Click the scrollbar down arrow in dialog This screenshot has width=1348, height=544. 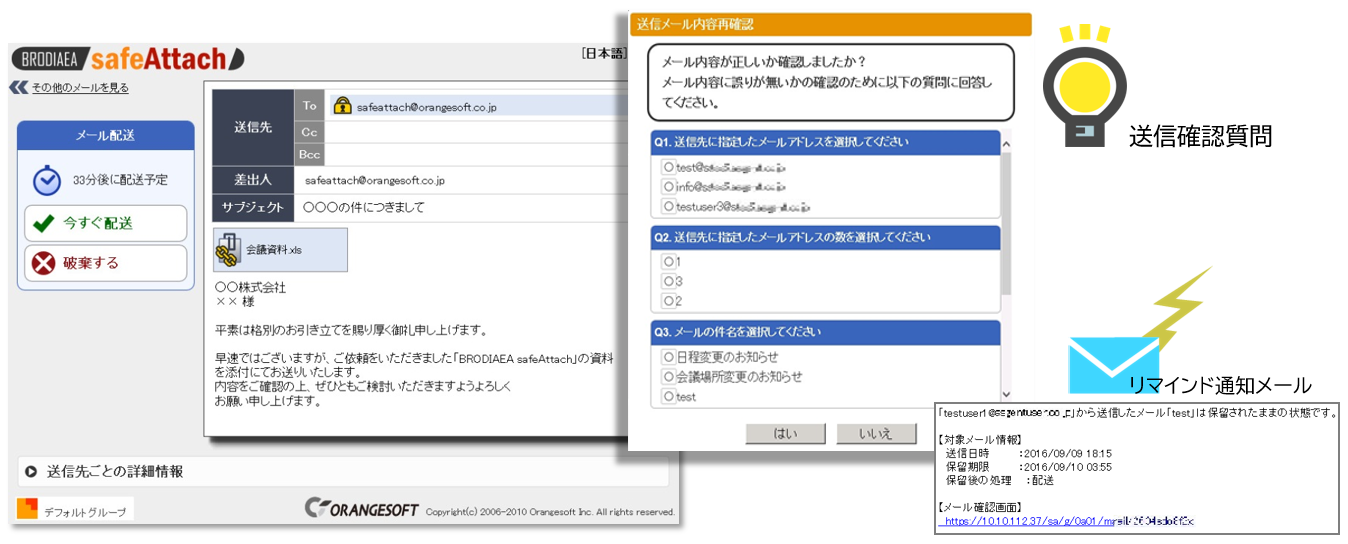[1006, 395]
